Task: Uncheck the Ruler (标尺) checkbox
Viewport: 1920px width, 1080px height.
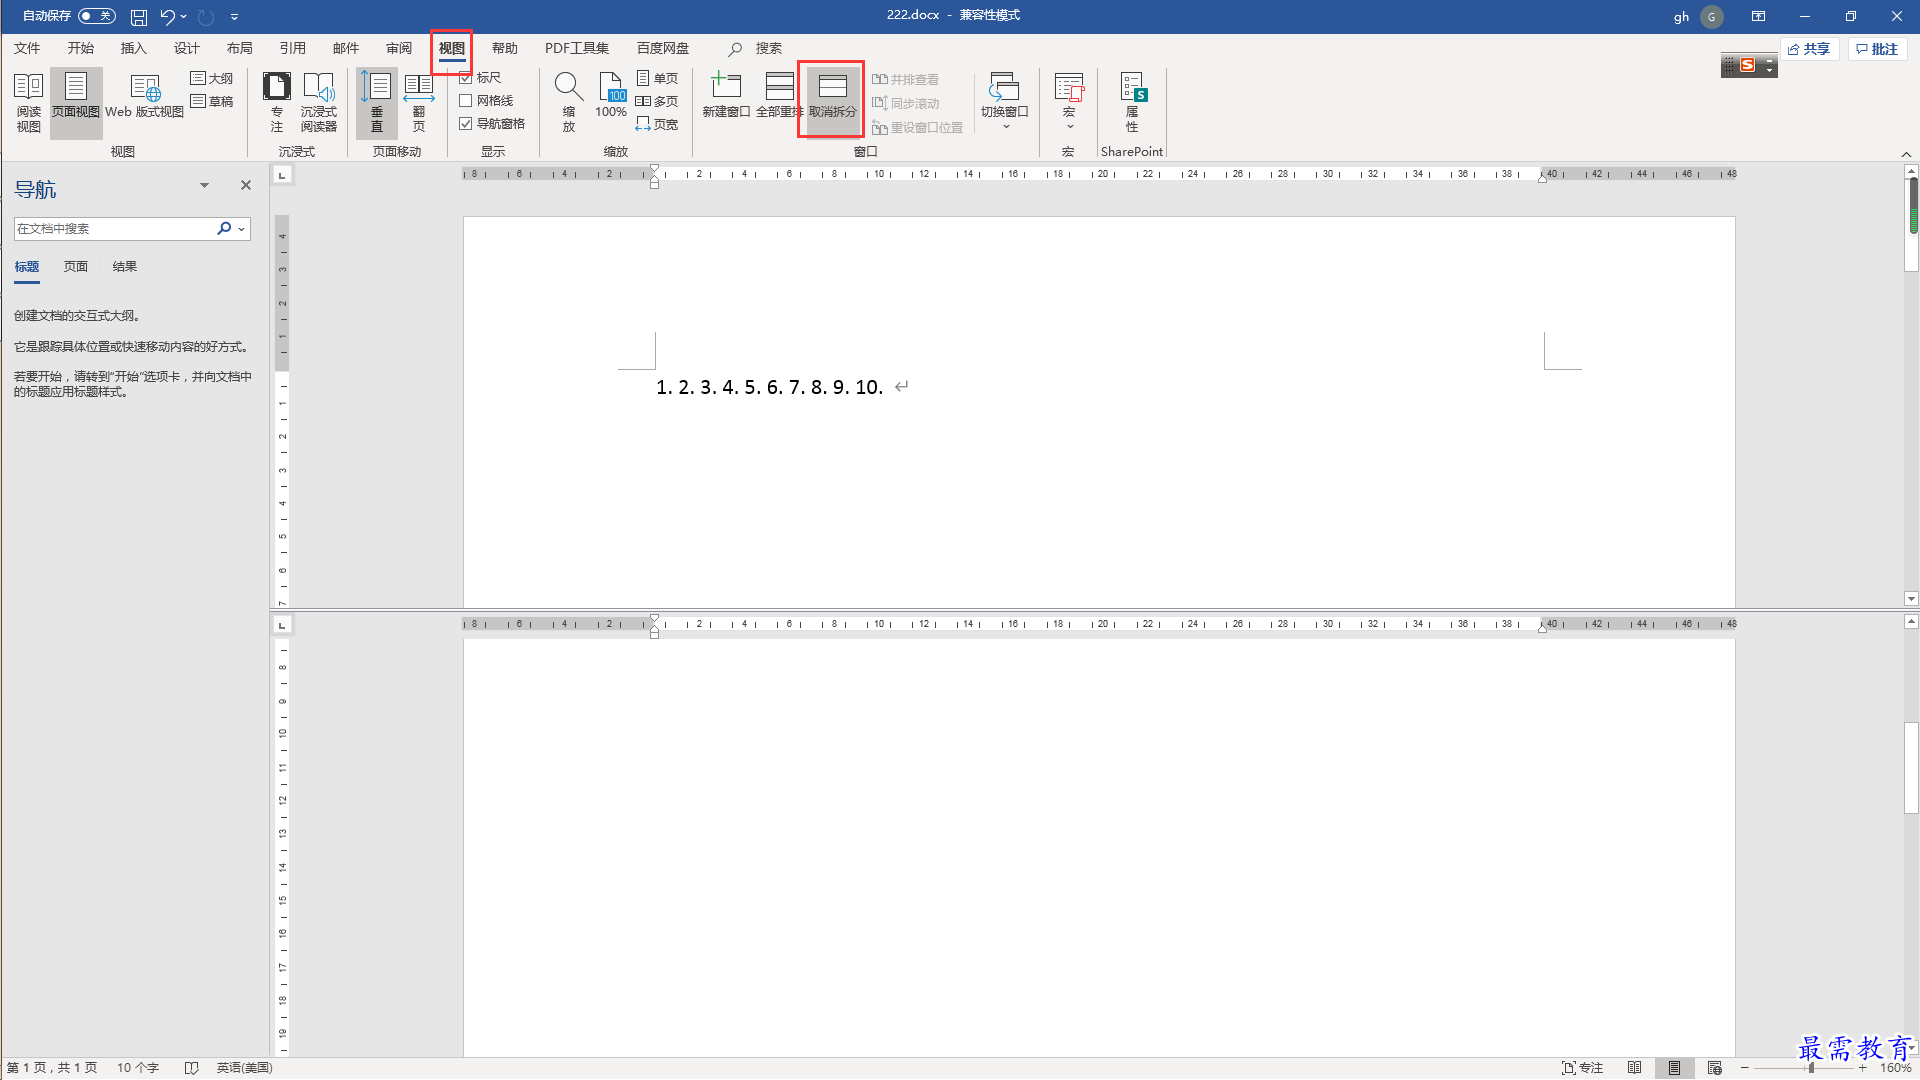Action: click(466, 78)
